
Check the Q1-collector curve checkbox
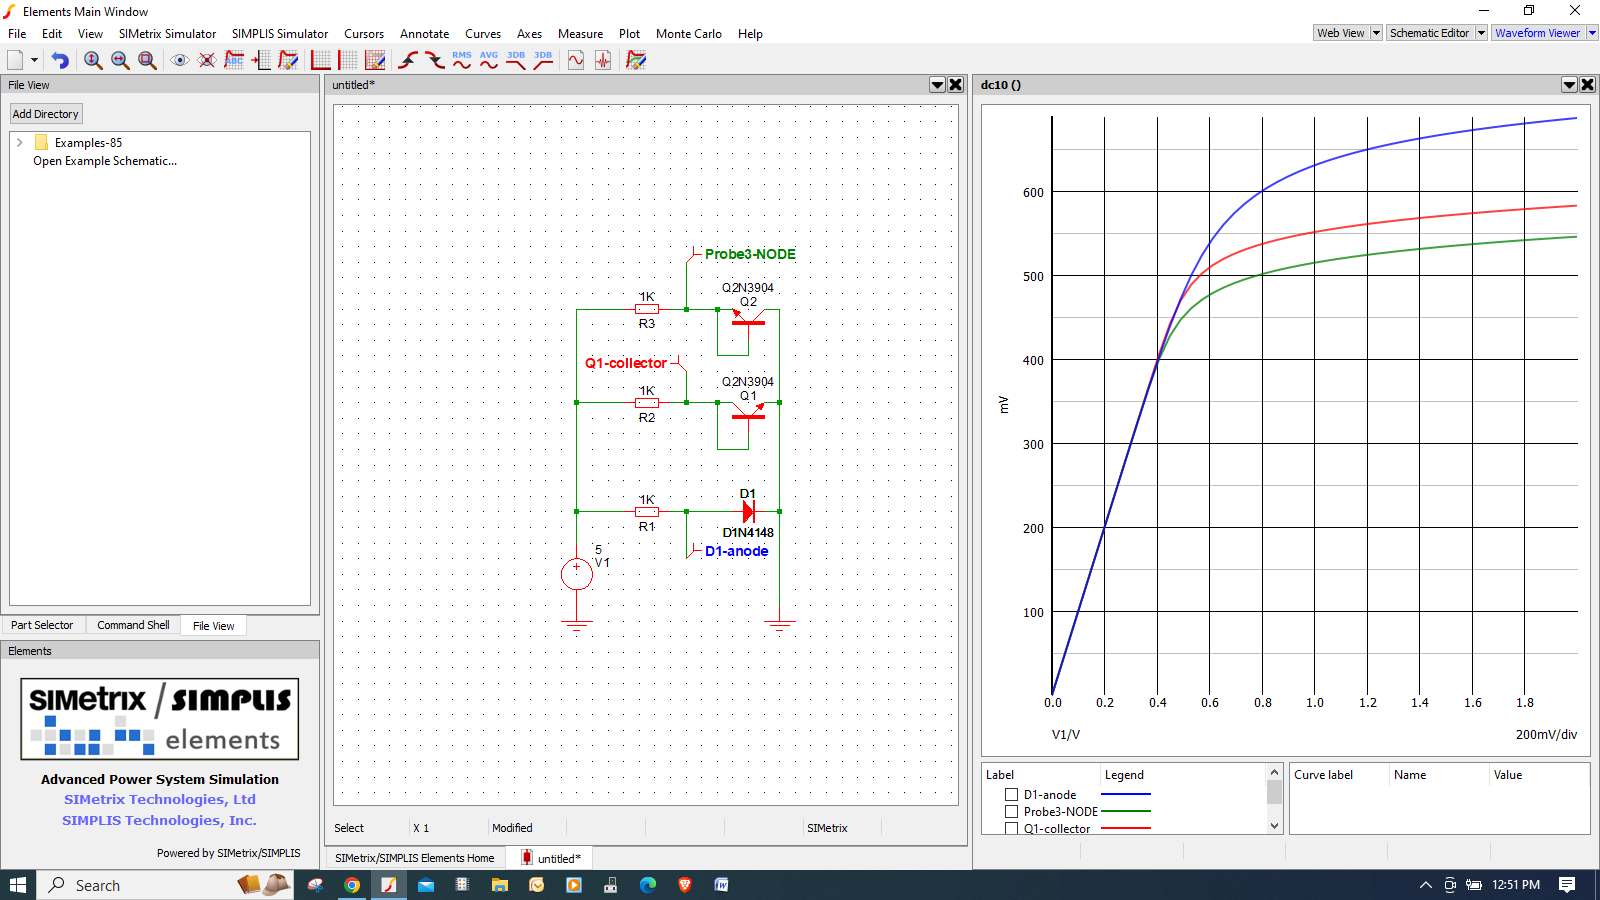point(1011,829)
